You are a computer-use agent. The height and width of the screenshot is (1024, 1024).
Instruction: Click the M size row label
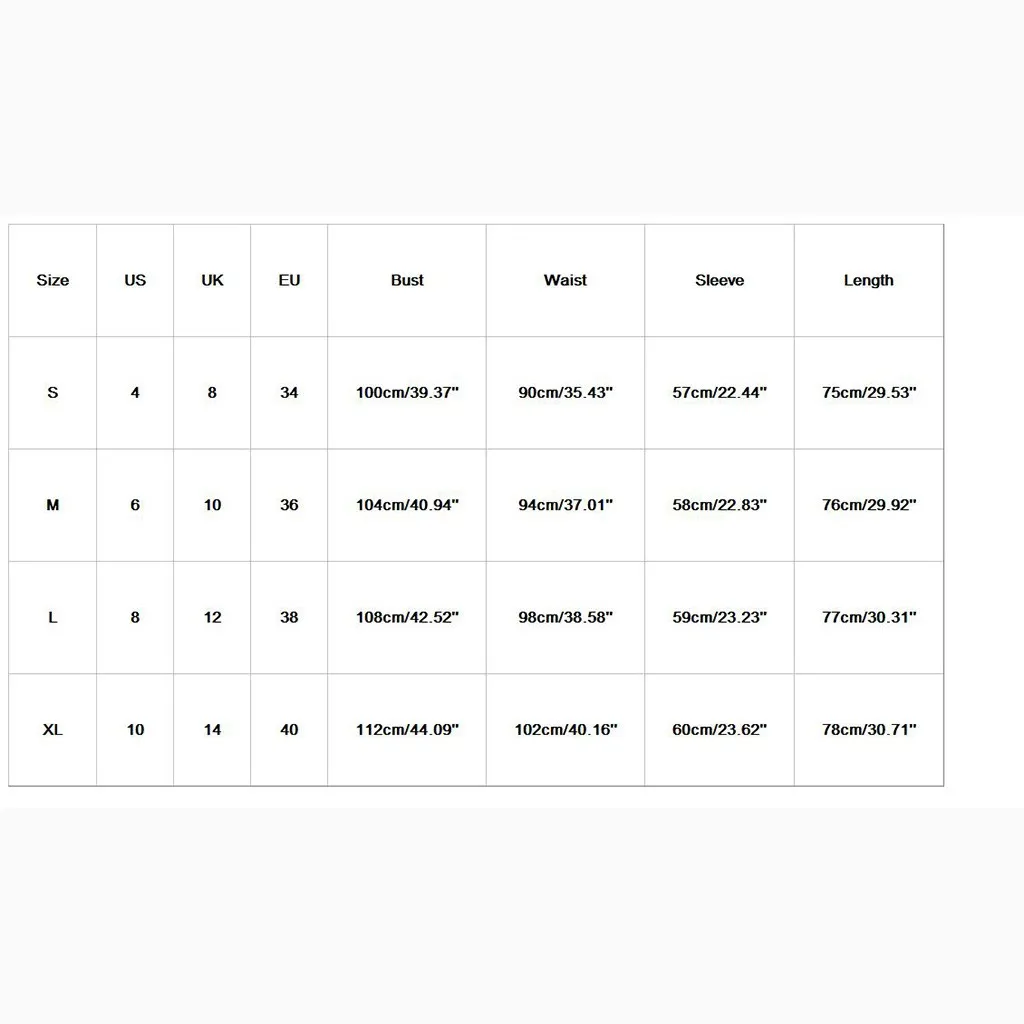click(x=53, y=505)
